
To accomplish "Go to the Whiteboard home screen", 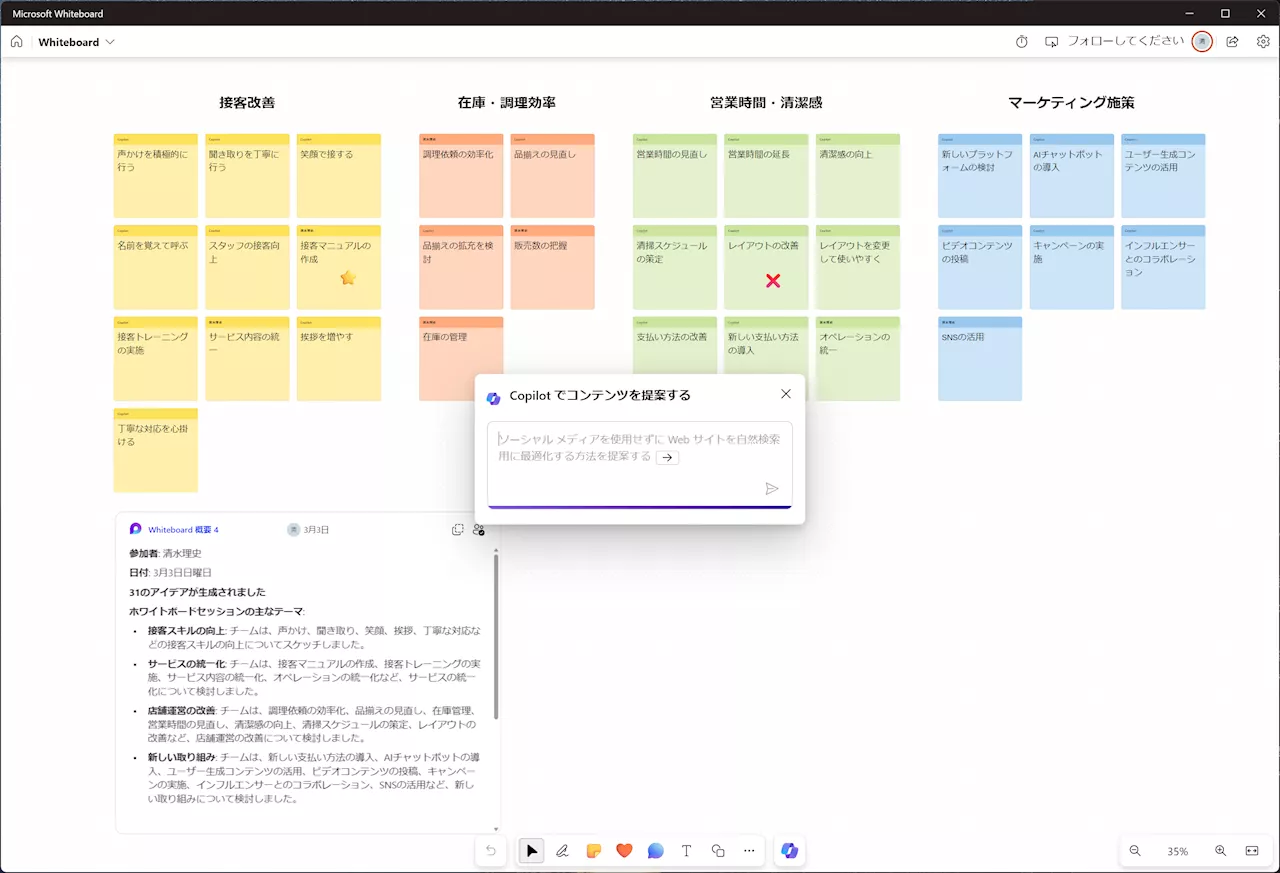I will tap(17, 42).
